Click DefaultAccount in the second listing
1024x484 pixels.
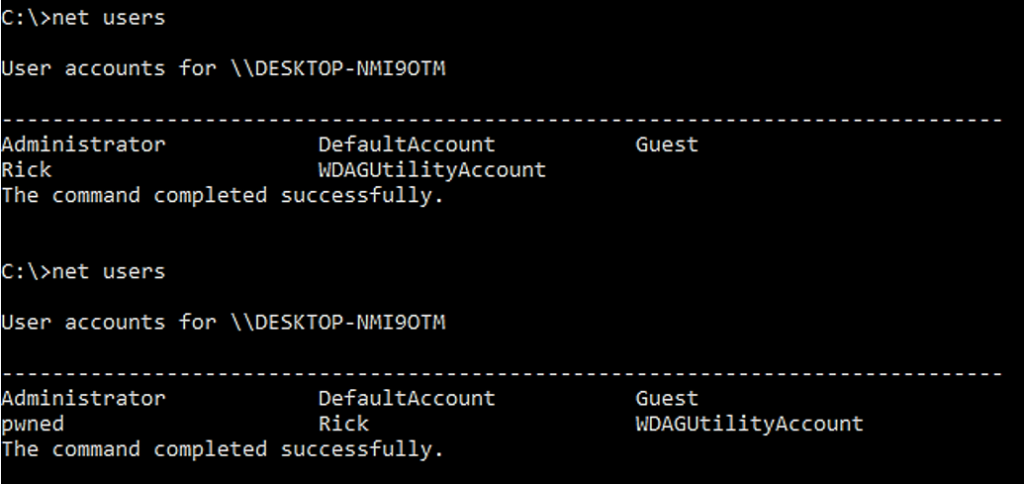tap(406, 398)
